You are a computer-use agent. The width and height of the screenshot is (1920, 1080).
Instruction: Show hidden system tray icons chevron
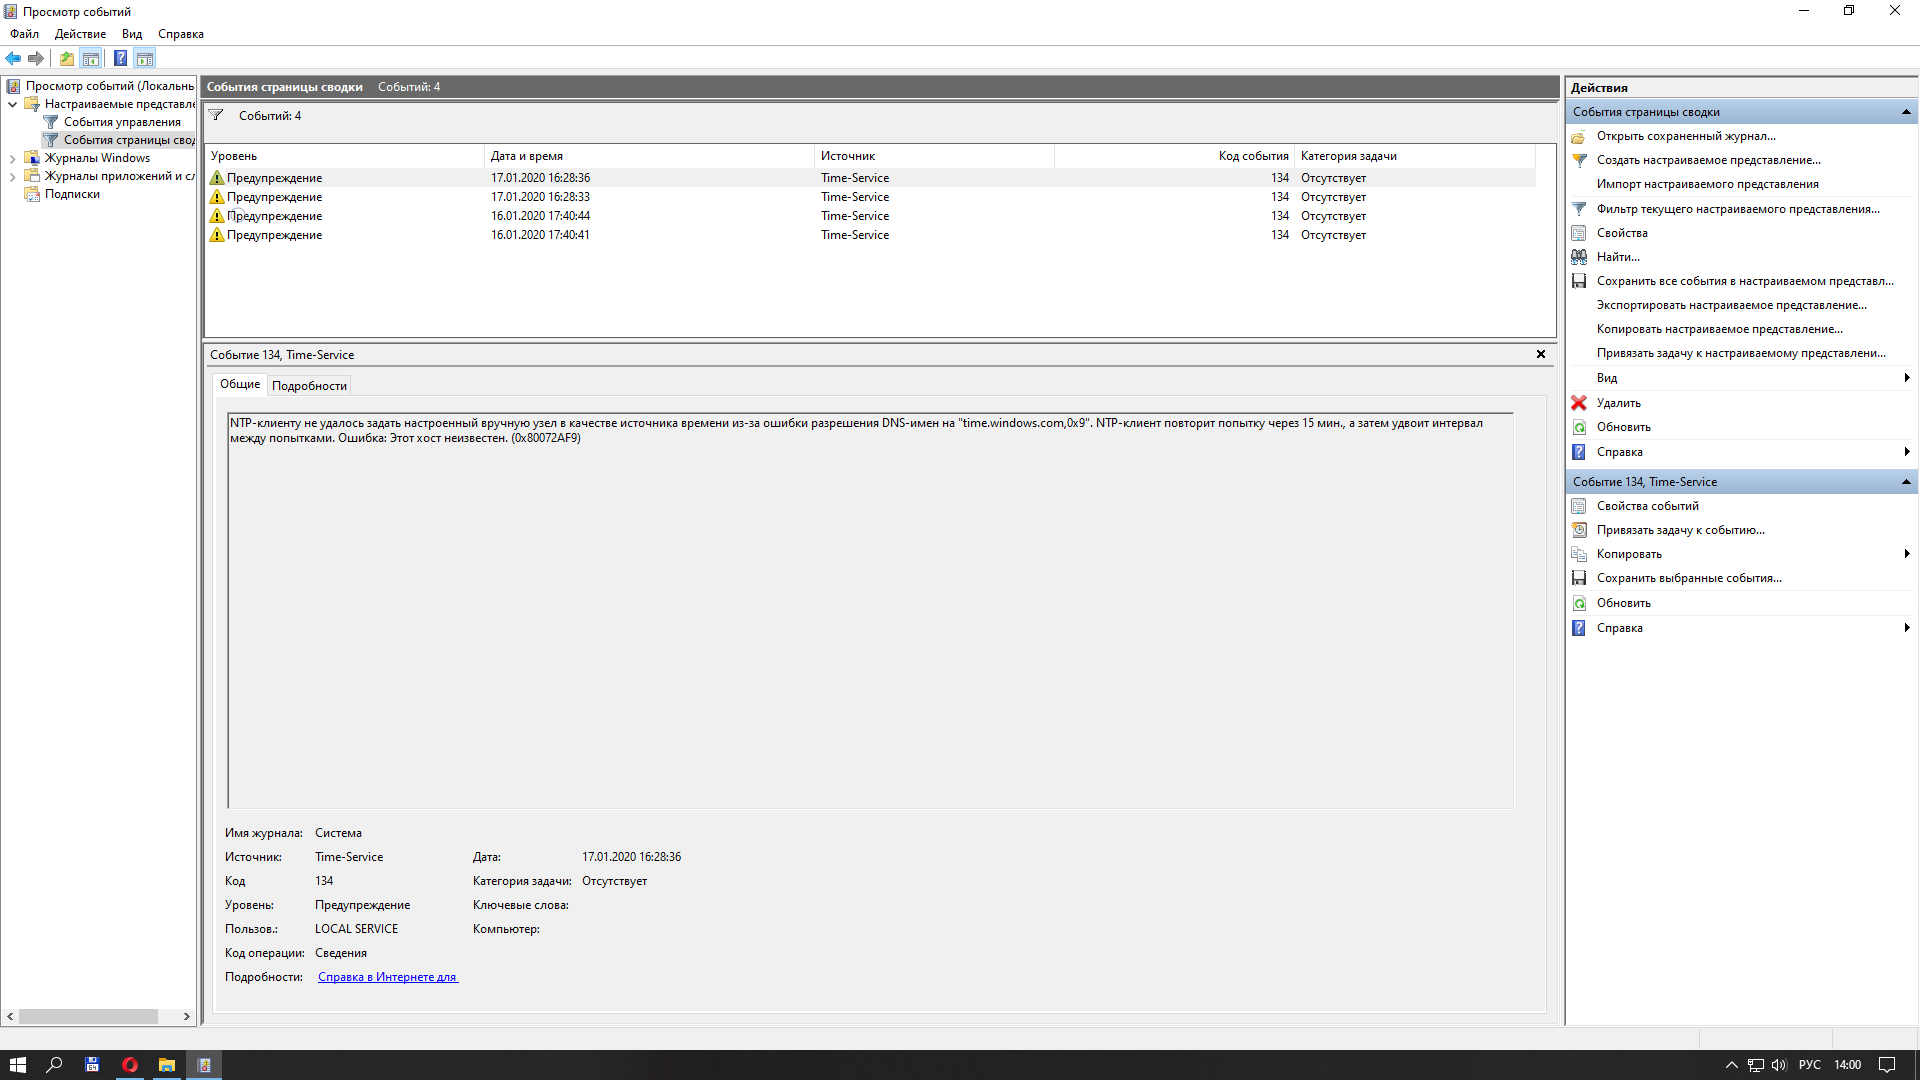coord(1731,1065)
